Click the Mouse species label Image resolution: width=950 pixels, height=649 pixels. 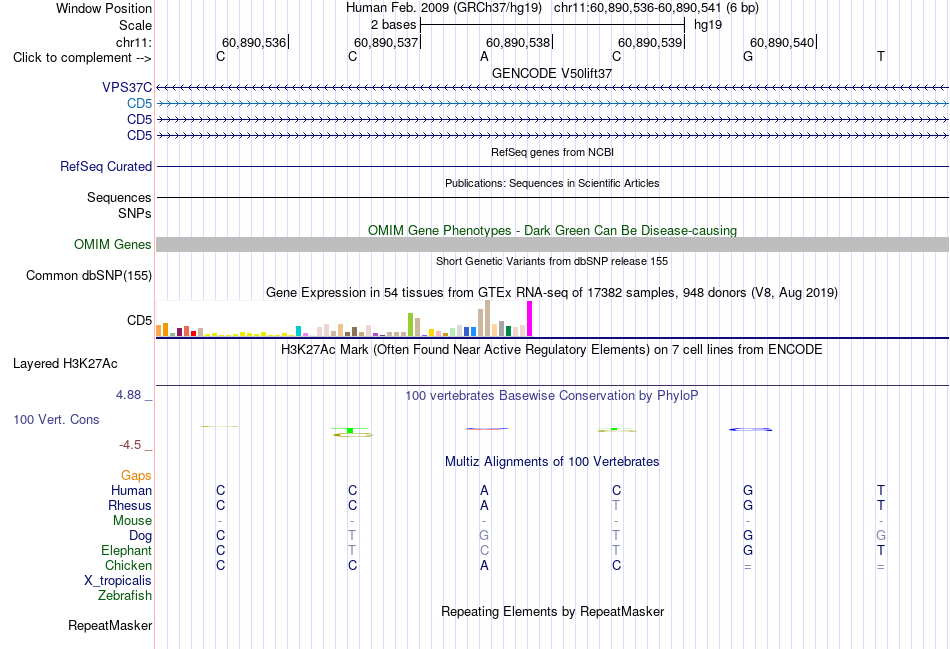pos(132,521)
